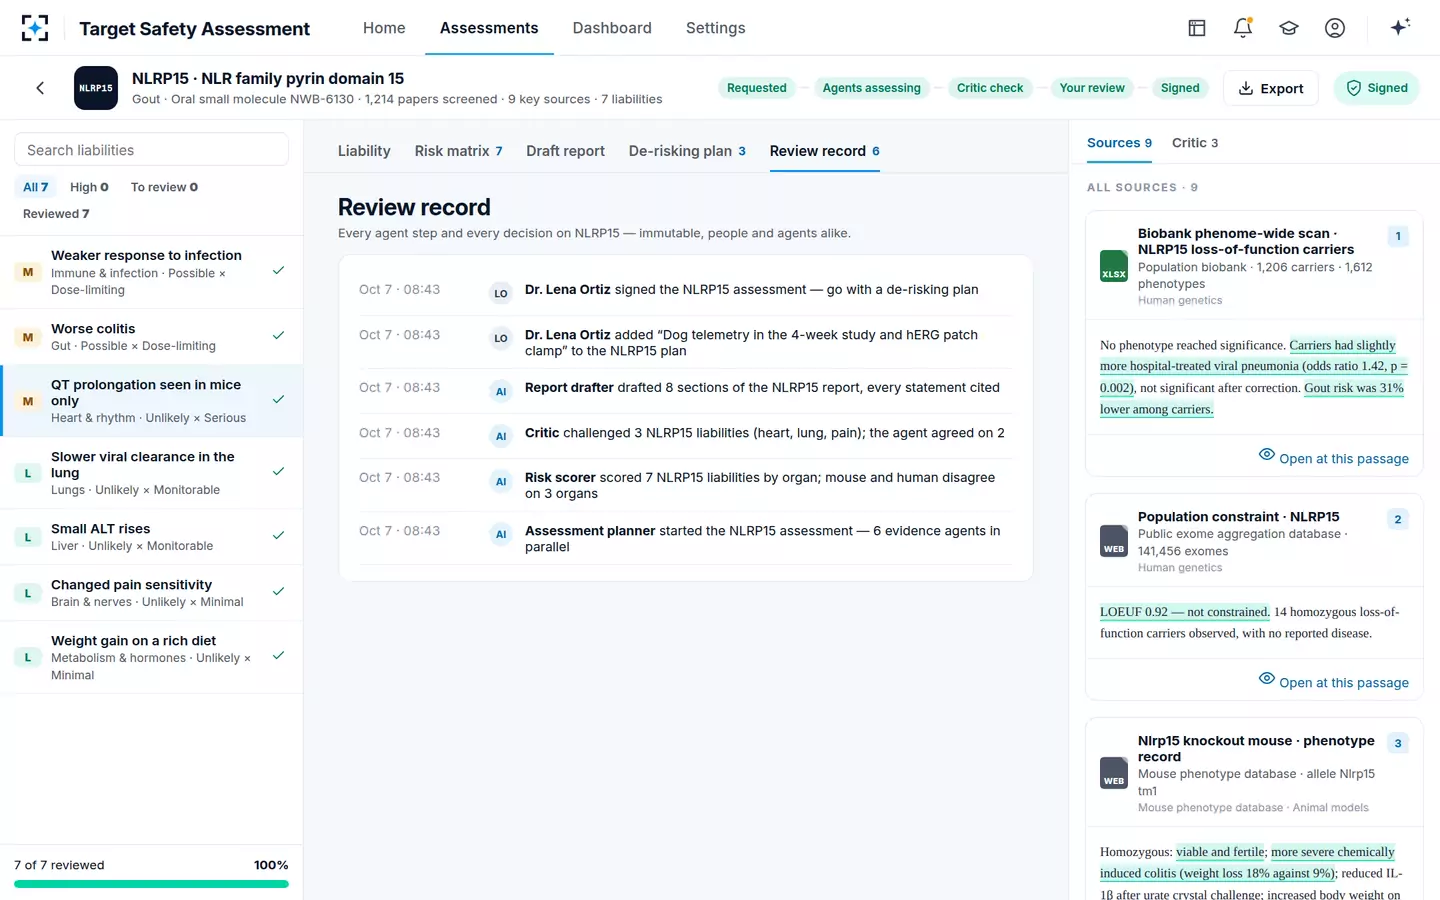Select the Weight gain on a rich diet liability
Image resolution: width=1440 pixels, height=900 pixels.
click(151, 657)
